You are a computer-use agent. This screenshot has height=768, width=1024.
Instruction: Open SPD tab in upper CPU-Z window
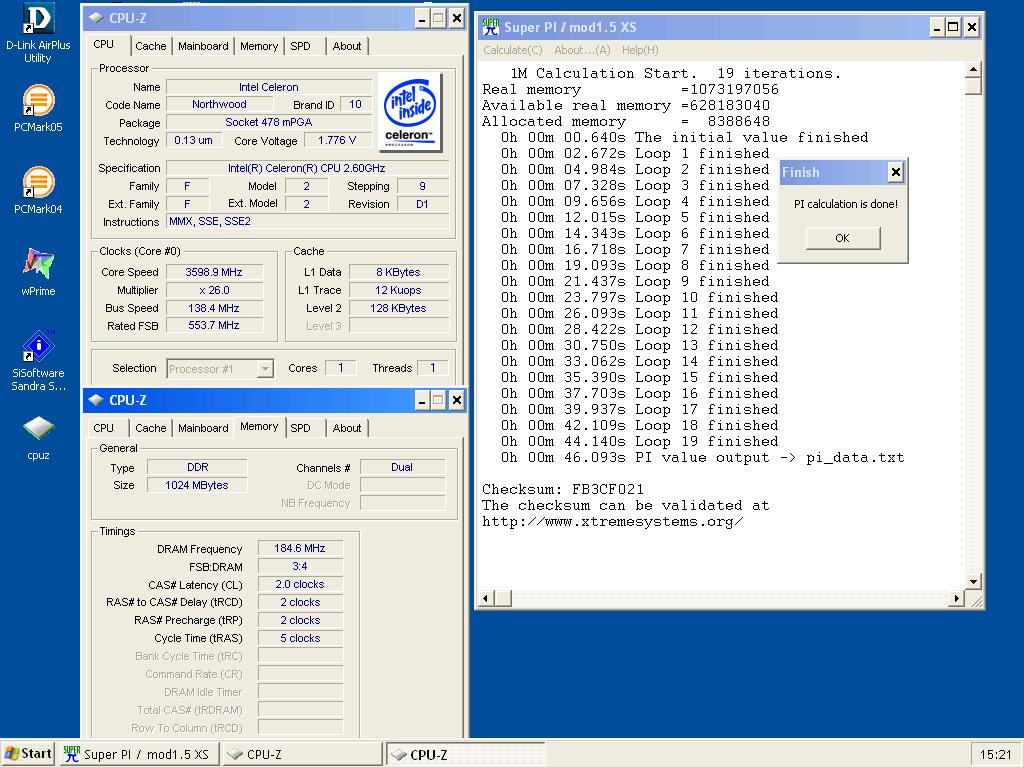pyautogui.click(x=300, y=46)
